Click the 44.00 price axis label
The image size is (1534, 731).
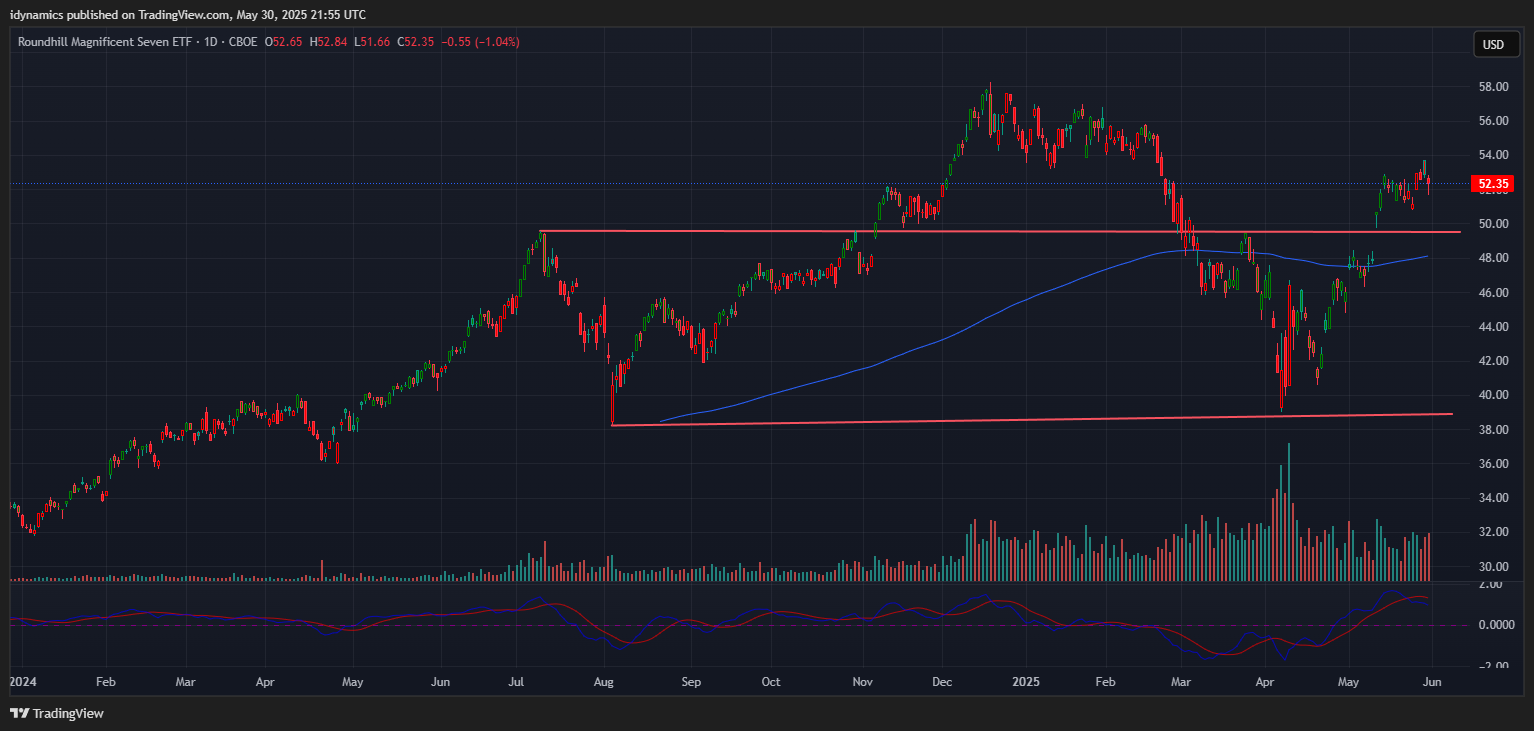click(x=1493, y=327)
